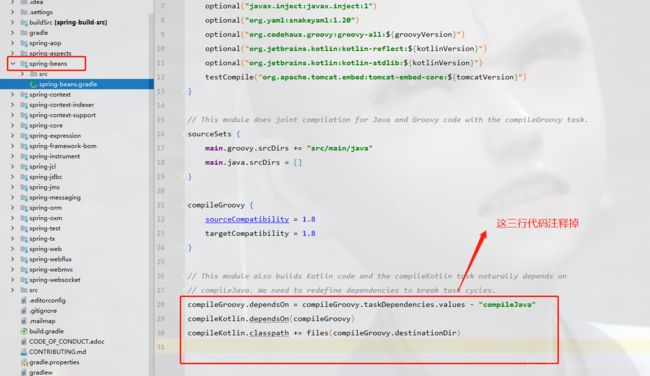The width and height of the screenshot is (650, 376).
Task: Click the spring-jcl module folder icon
Action: click(x=24, y=166)
